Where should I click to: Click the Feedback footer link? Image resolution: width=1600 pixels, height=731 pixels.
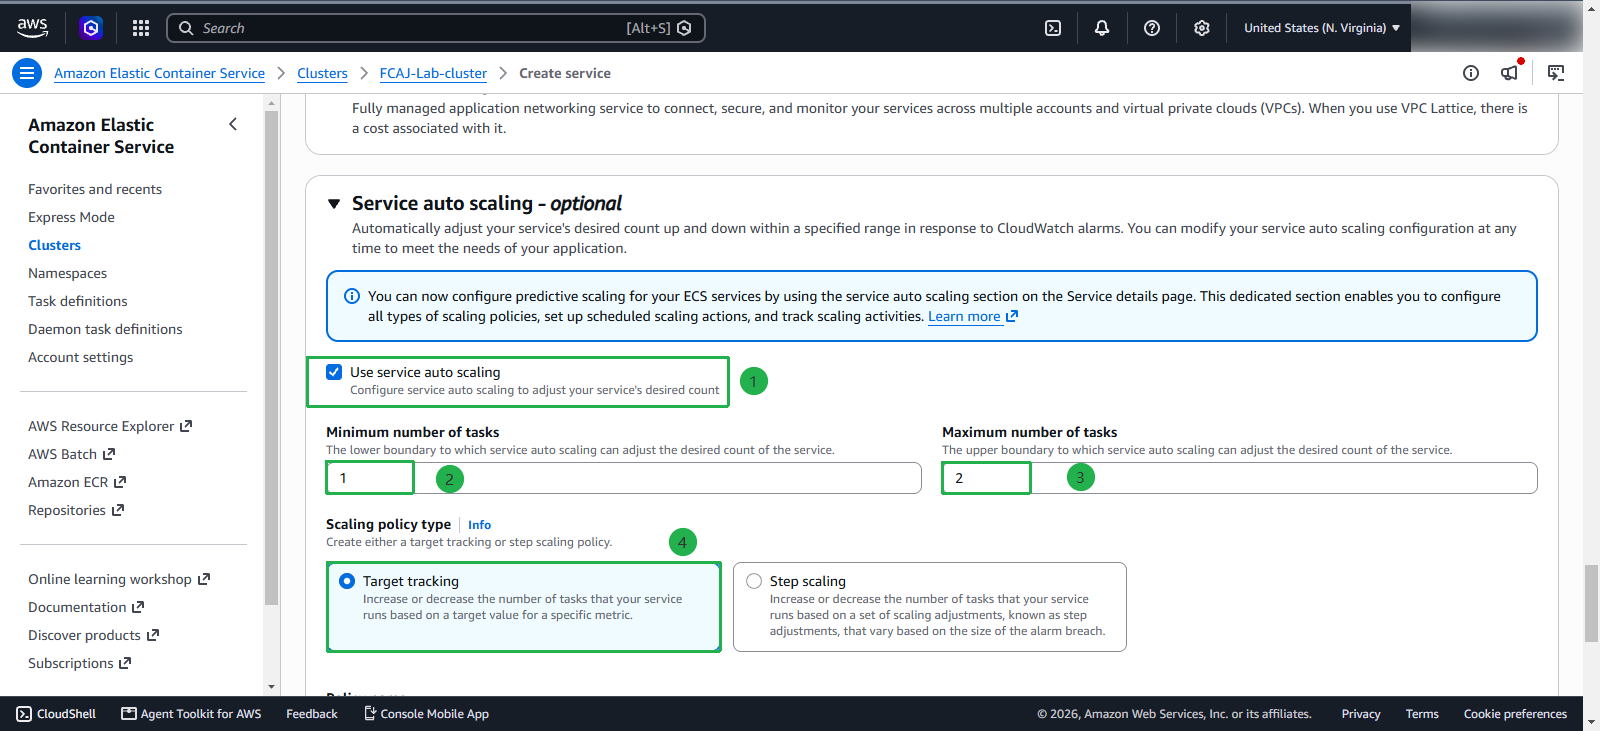click(312, 714)
